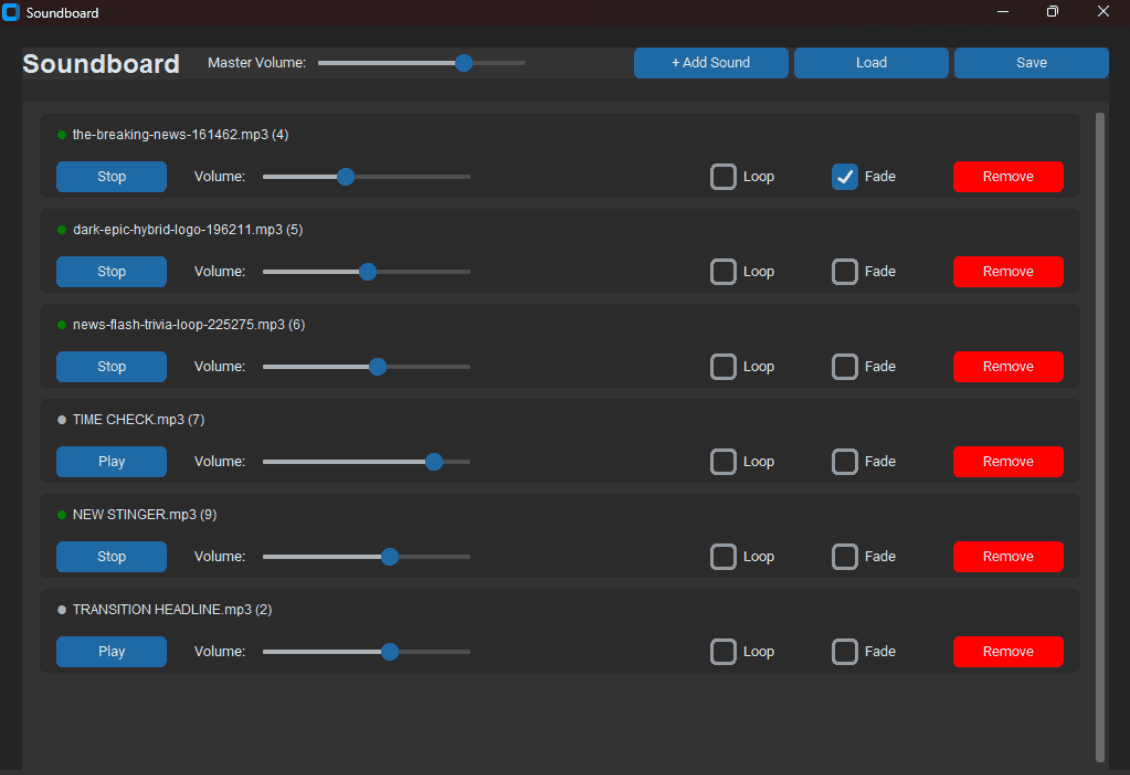1130x775 pixels.
Task: Enable Loop for dark-epic-hybrid-logo-196211.mp3
Action: pyautogui.click(x=723, y=272)
